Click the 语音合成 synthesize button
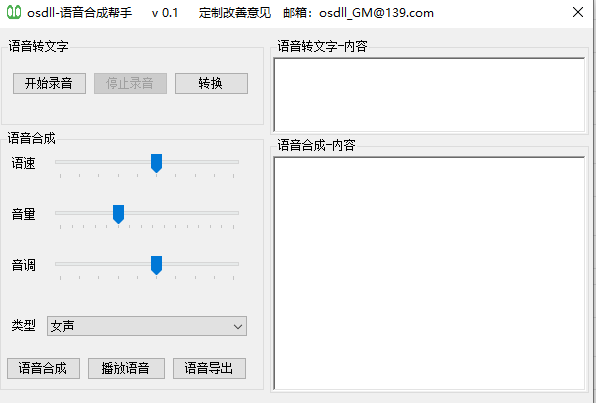 pos(43,368)
